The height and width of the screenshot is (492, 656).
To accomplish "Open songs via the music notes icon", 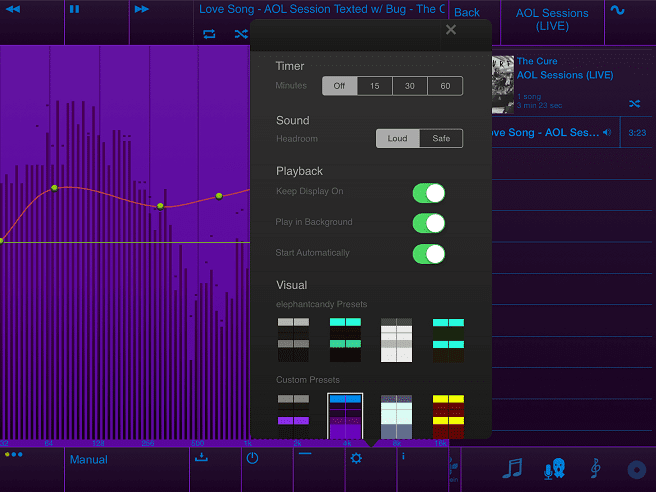I will click(x=512, y=468).
